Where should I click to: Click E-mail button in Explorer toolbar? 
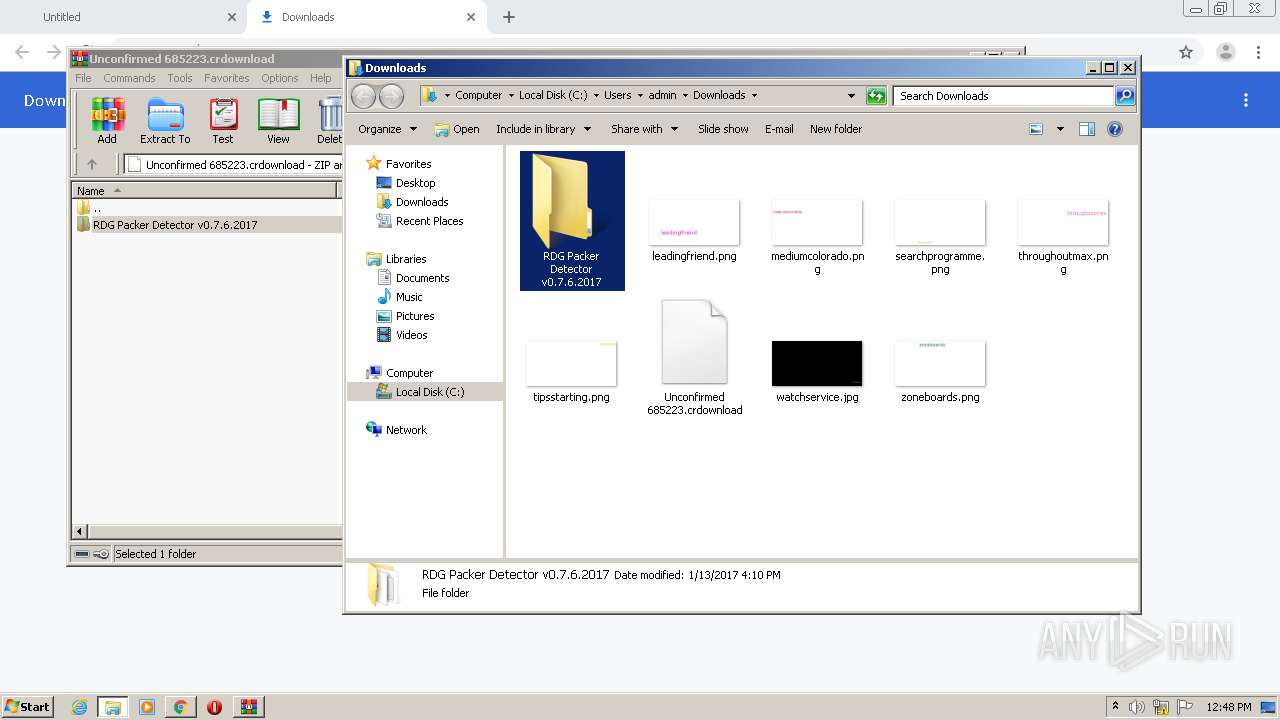[x=779, y=129]
